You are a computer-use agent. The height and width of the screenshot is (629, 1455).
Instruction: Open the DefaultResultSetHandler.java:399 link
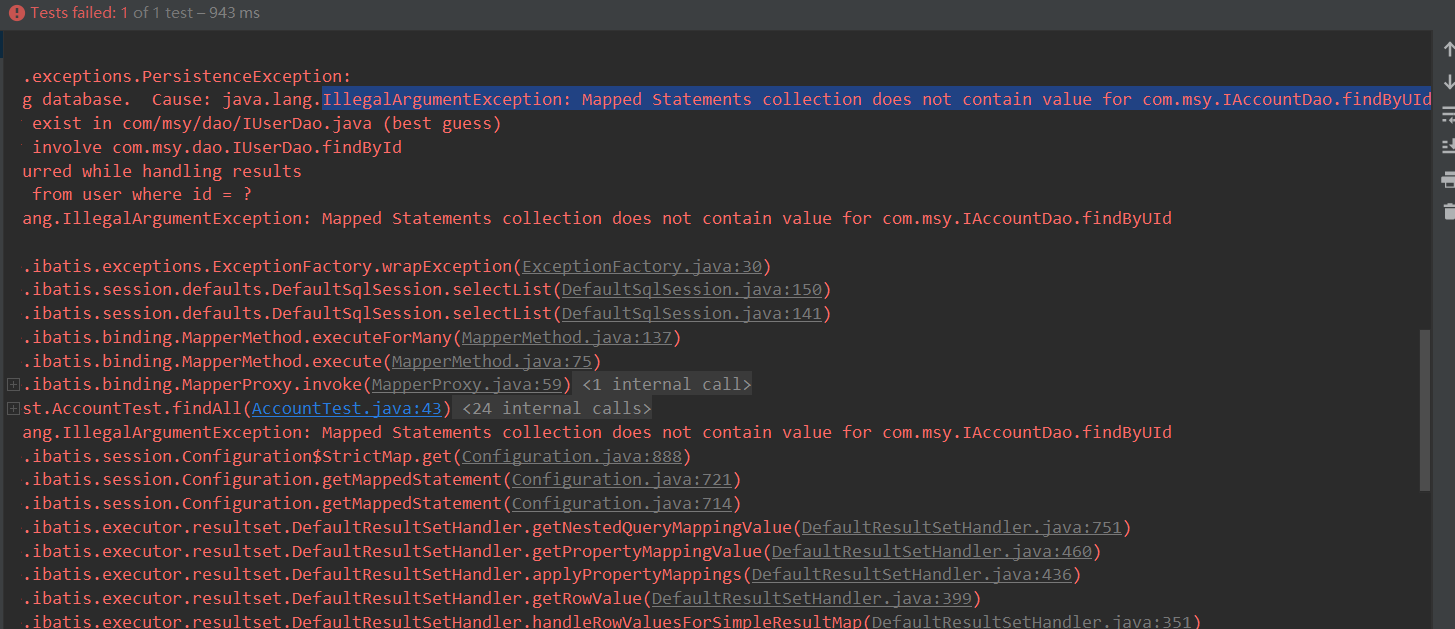tap(812, 599)
